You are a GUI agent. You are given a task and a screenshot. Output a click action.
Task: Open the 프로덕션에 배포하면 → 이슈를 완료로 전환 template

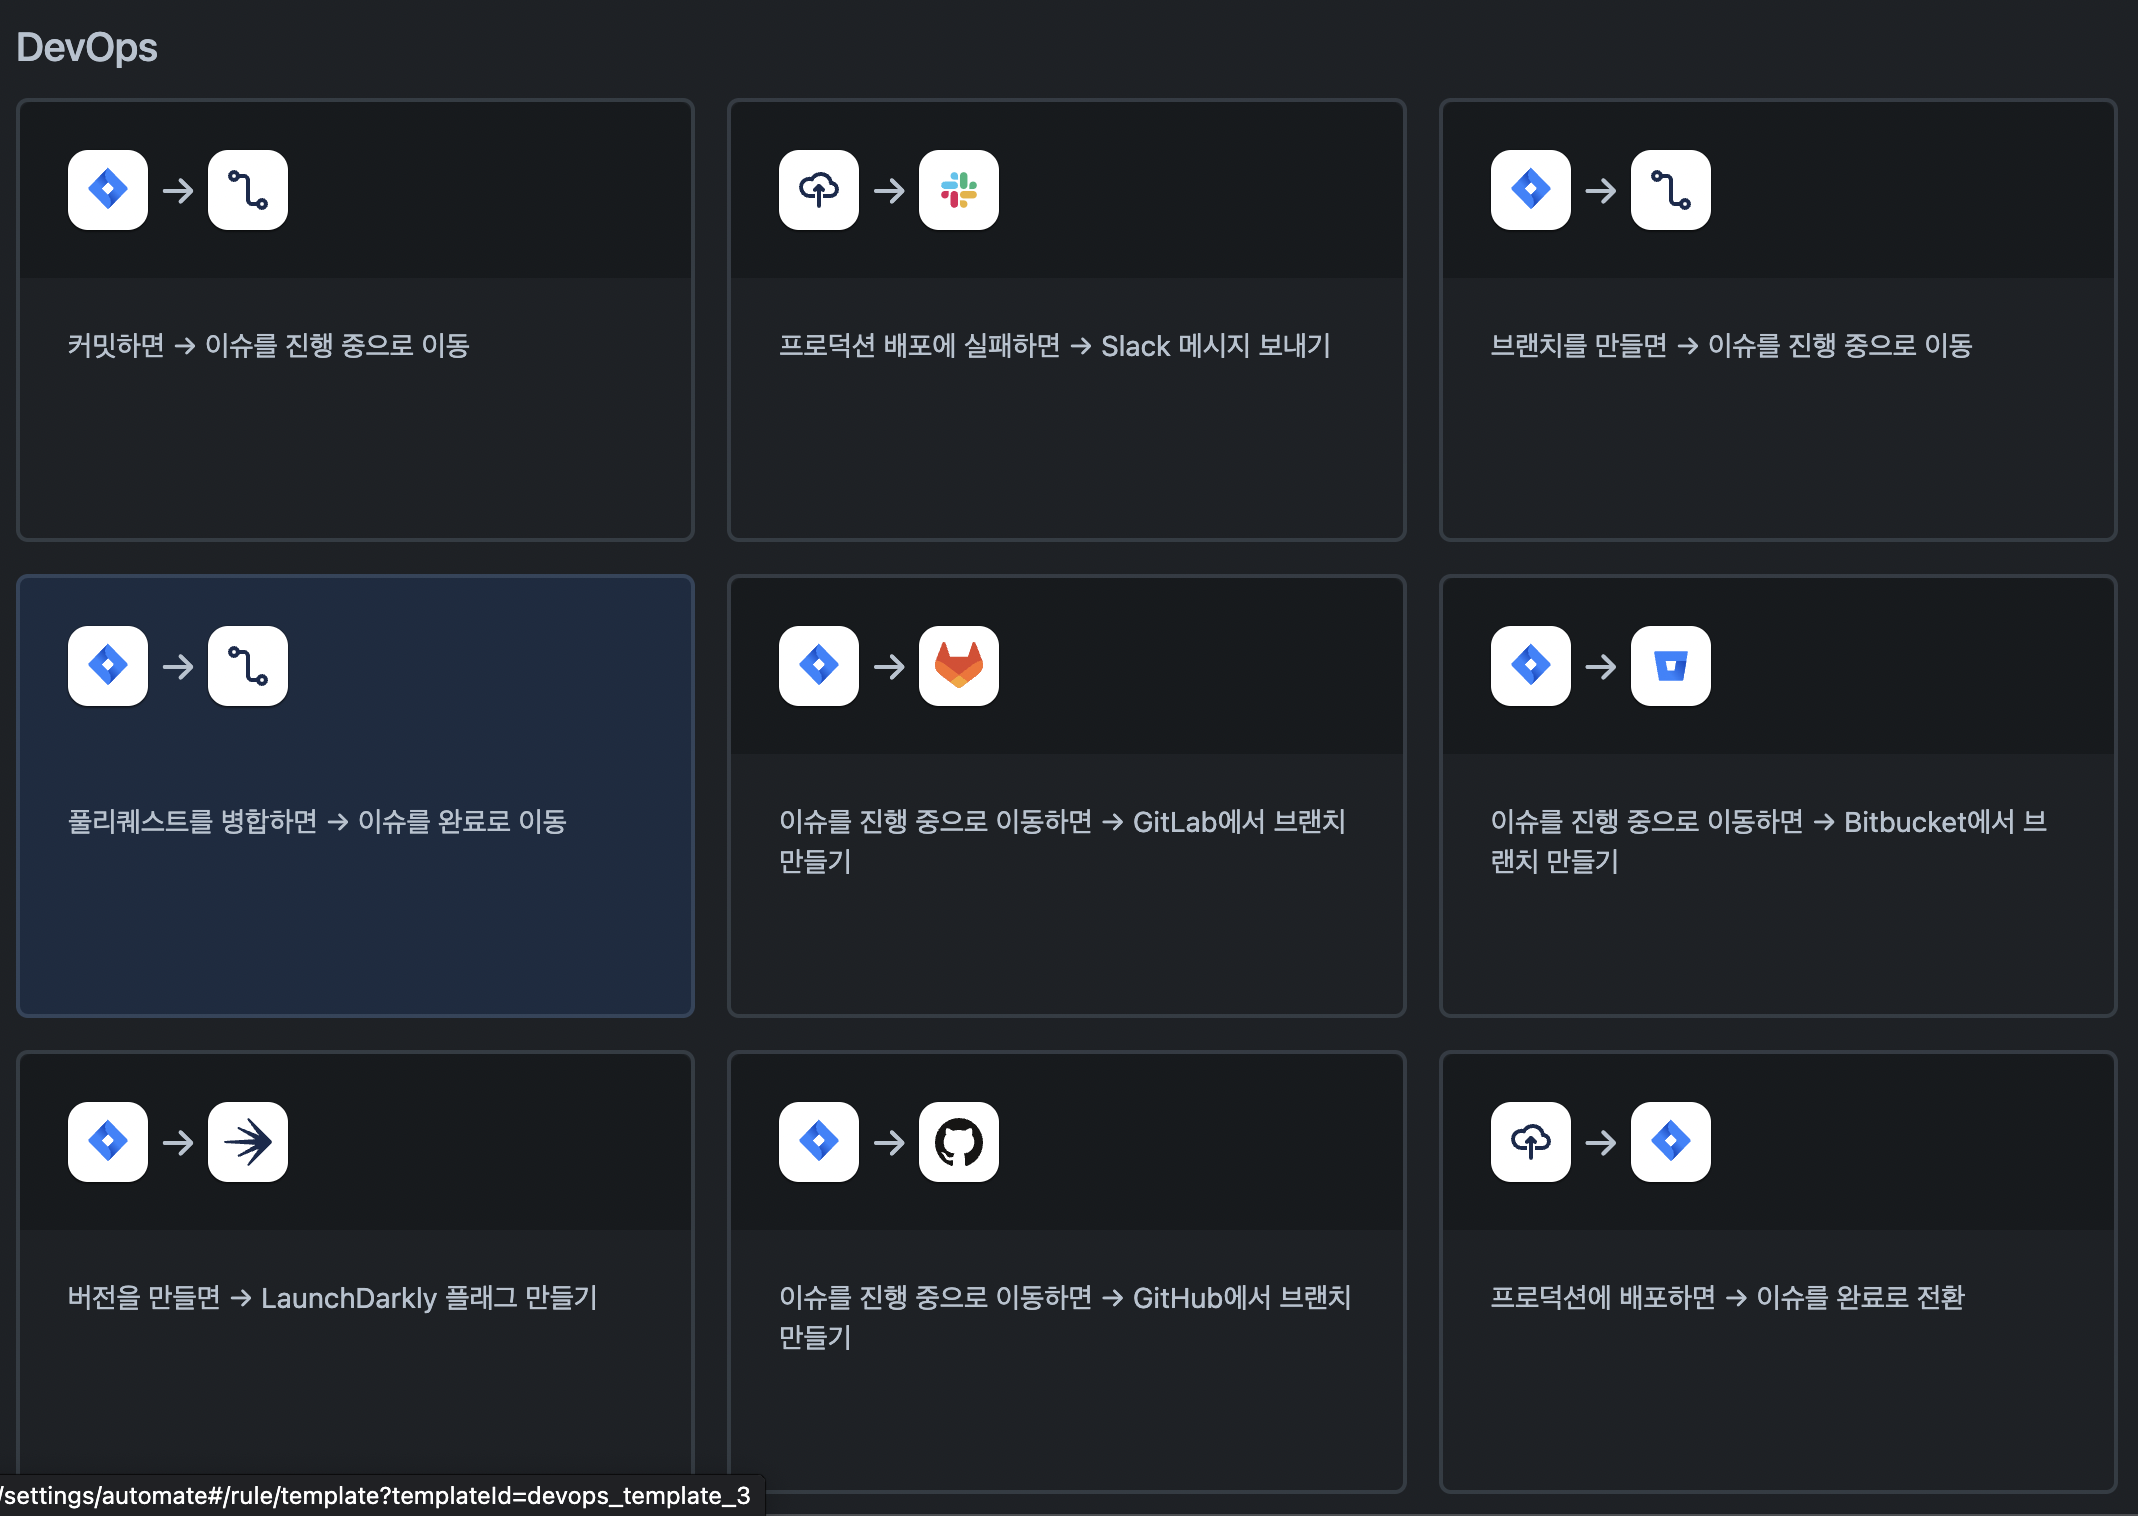coord(1727,1298)
